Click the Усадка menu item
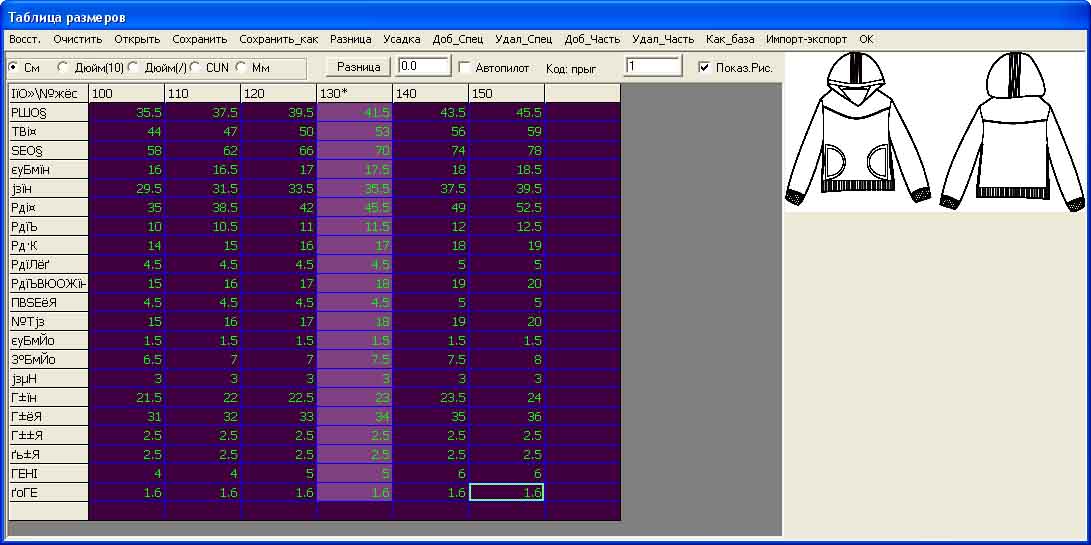The height and width of the screenshot is (545, 1091). point(401,40)
